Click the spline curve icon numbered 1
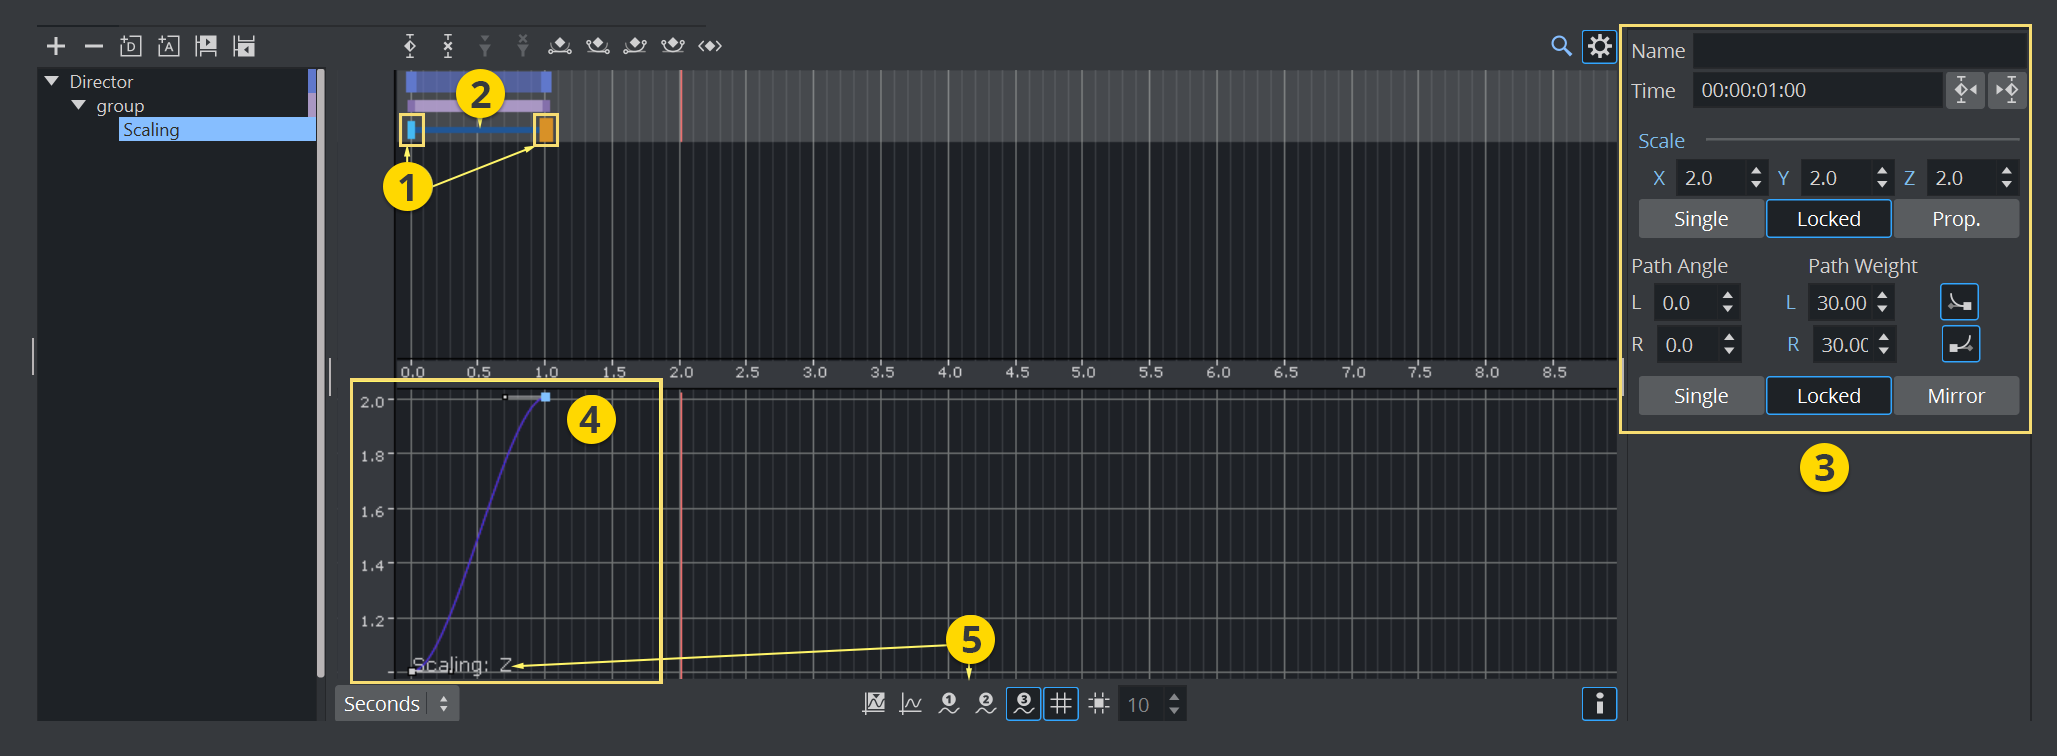Viewport: 2057px width, 756px height. coord(949,704)
